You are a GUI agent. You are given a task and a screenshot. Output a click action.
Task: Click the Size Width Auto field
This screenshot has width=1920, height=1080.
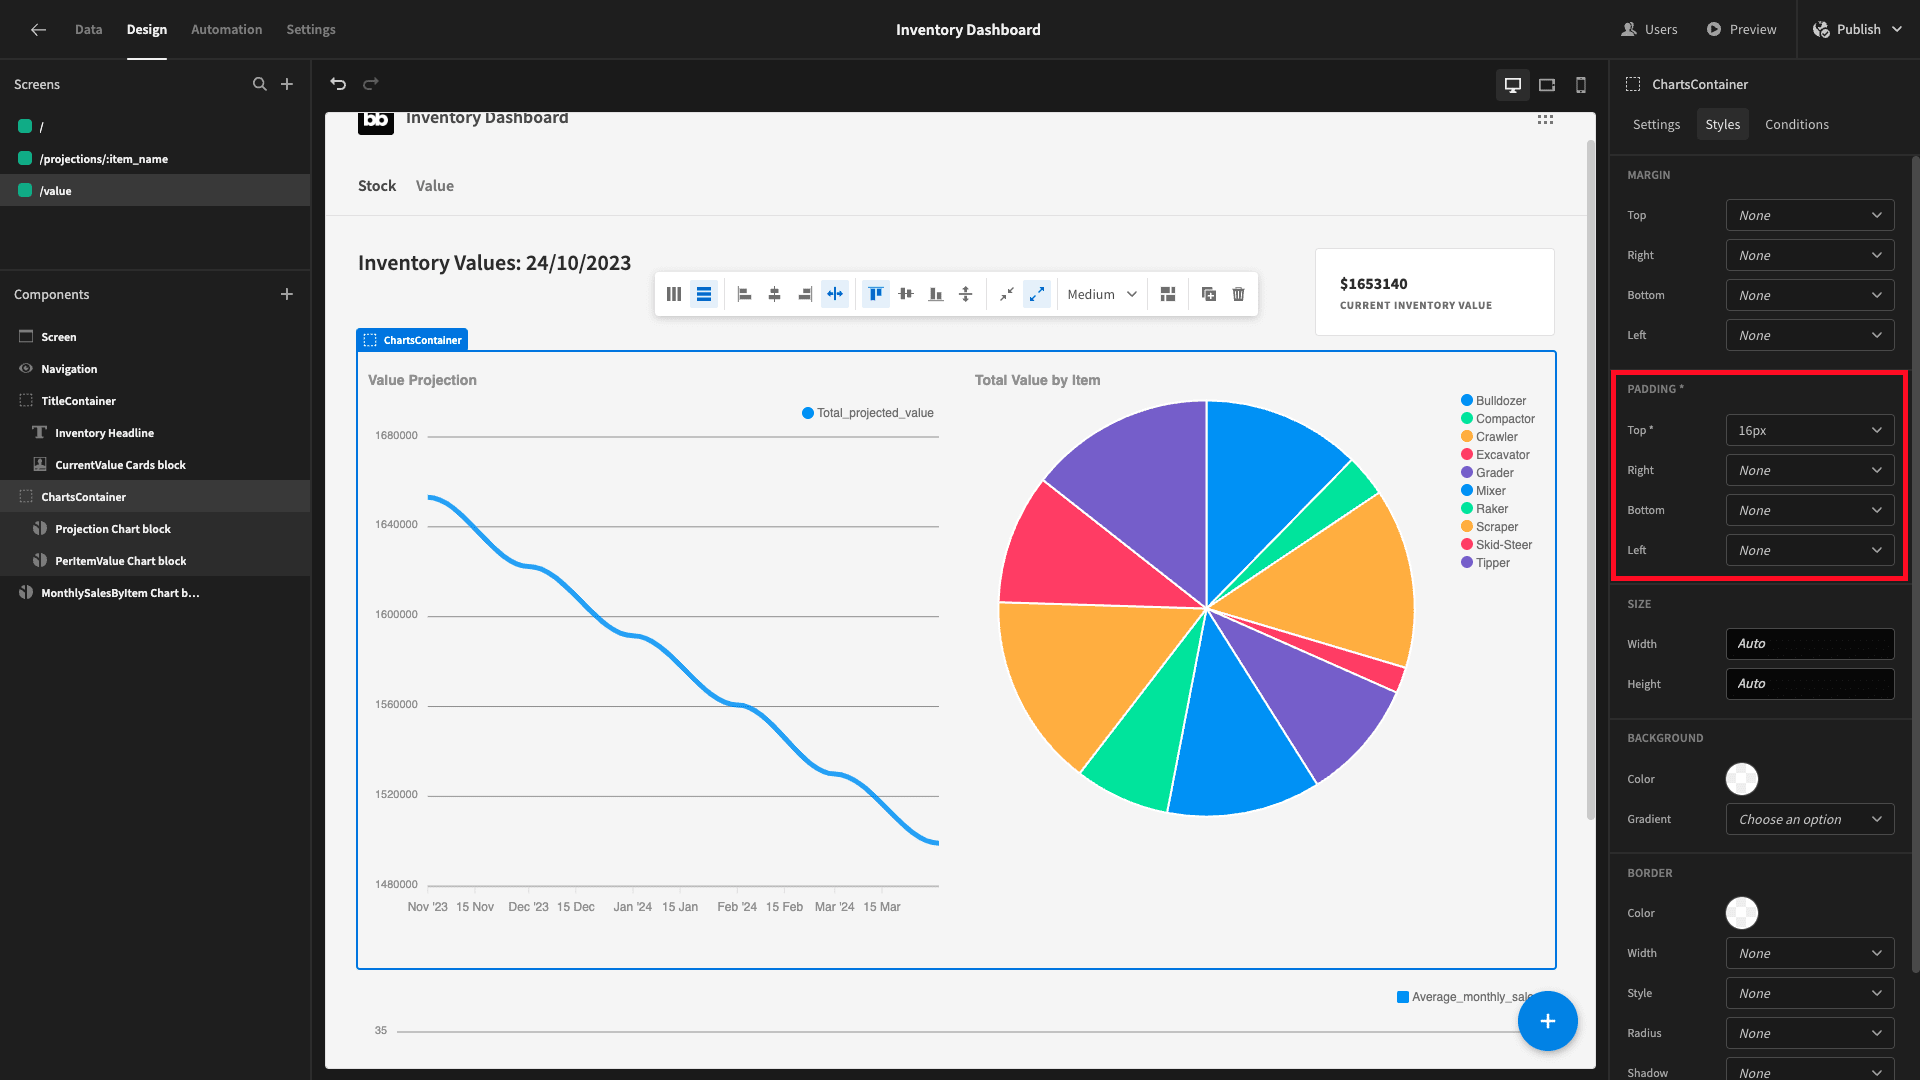(x=1810, y=644)
